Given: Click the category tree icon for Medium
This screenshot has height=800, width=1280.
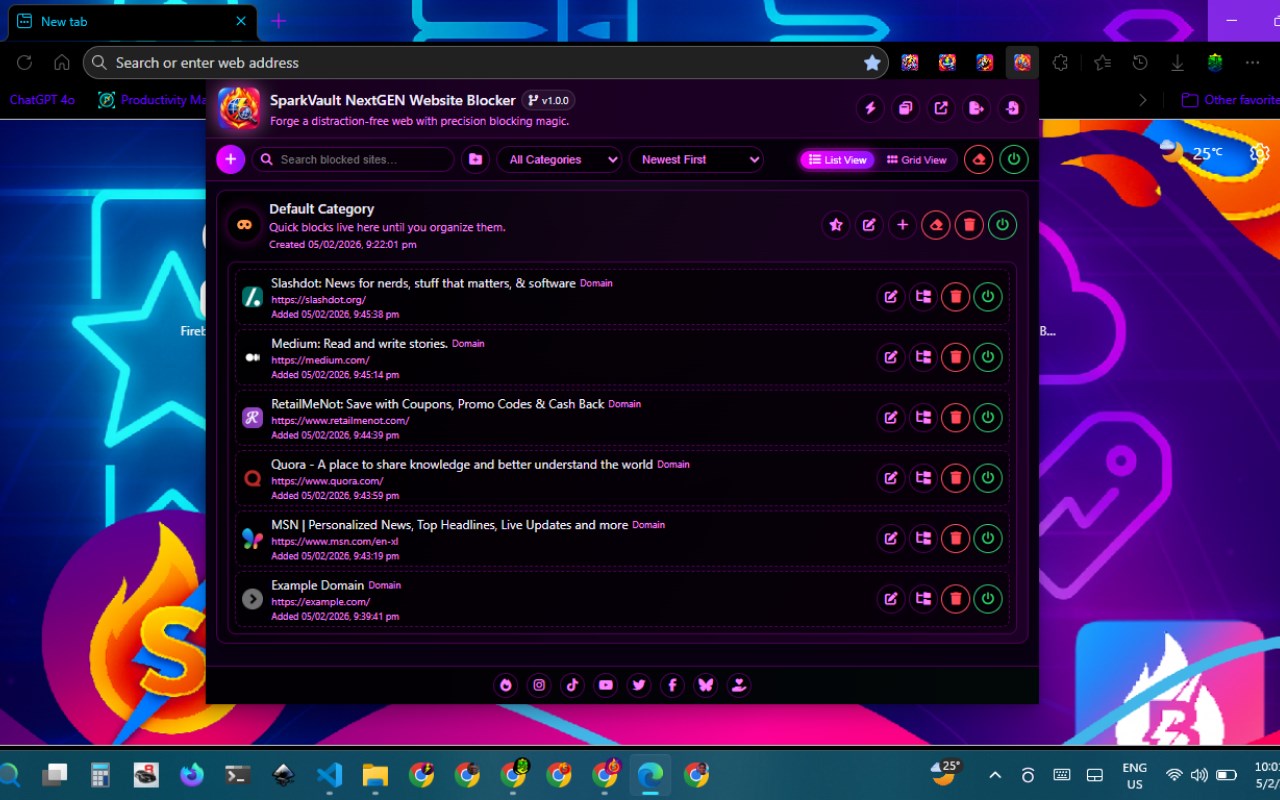Looking at the screenshot, I should (x=923, y=357).
